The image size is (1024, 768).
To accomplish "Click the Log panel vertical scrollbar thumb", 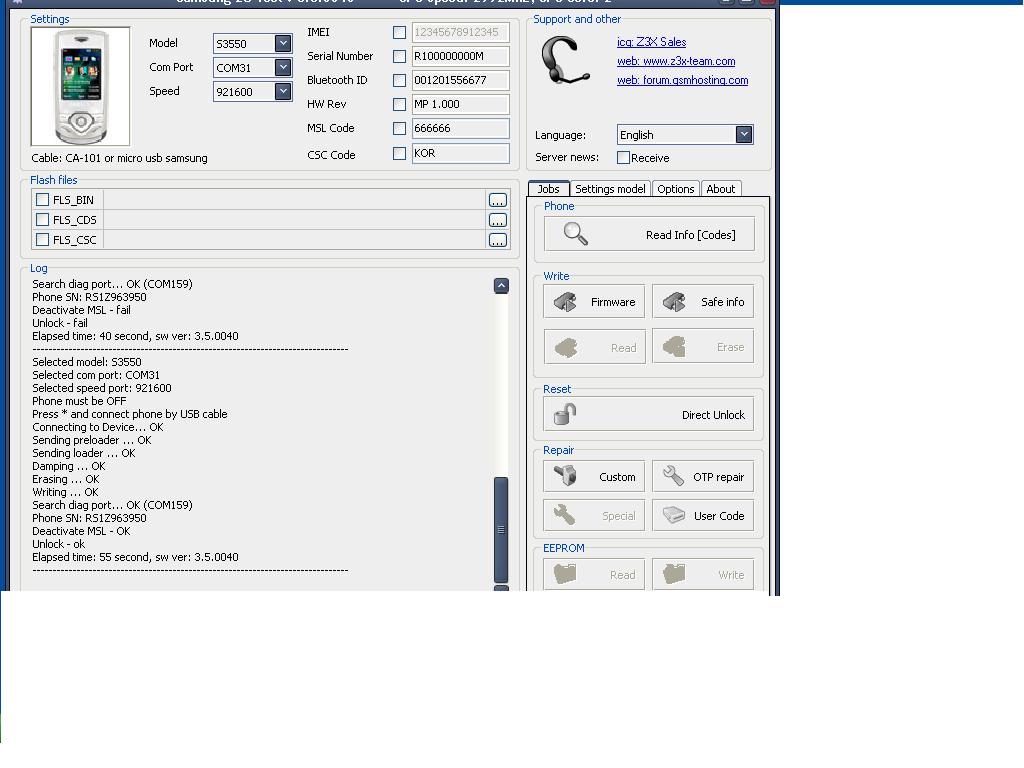I will click(501, 529).
